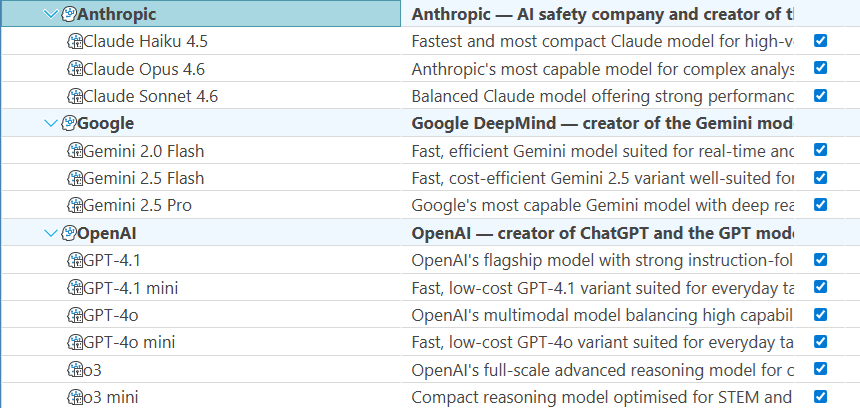Click the Anthropic provider brain icon
The width and height of the screenshot is (860, 408).
(69, 14)
